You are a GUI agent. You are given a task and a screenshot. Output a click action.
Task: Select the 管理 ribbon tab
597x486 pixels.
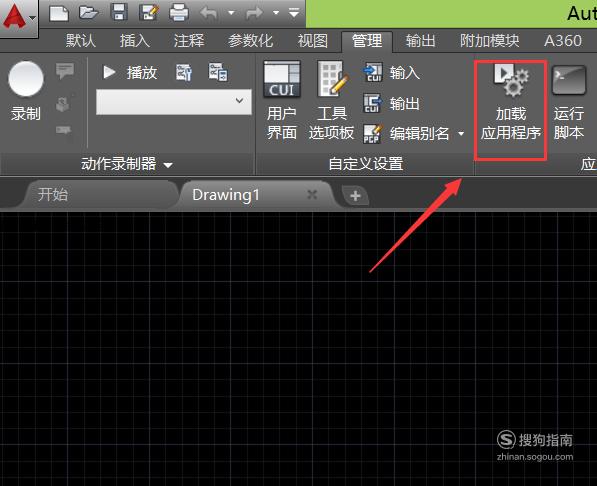point(367,41)
